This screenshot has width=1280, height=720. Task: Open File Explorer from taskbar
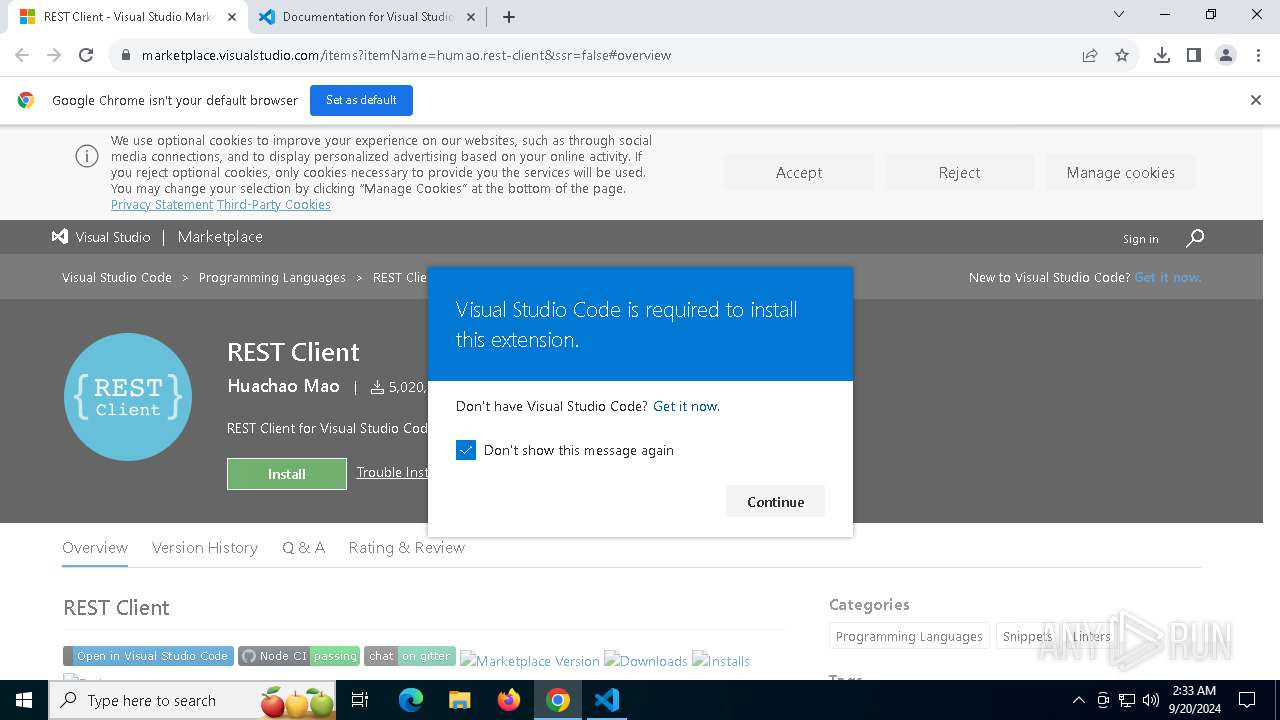click(460, 700)
